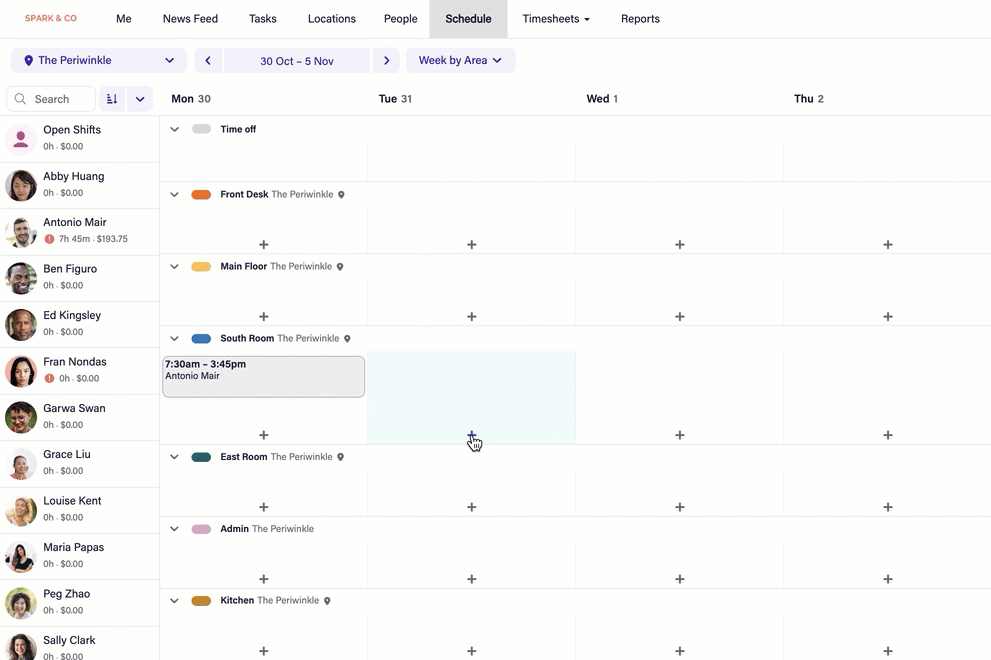Open the Week by Area view dropdown
The width and height of the screenshot is (991, 660).
pyautogui.click(x=460, y=61)
